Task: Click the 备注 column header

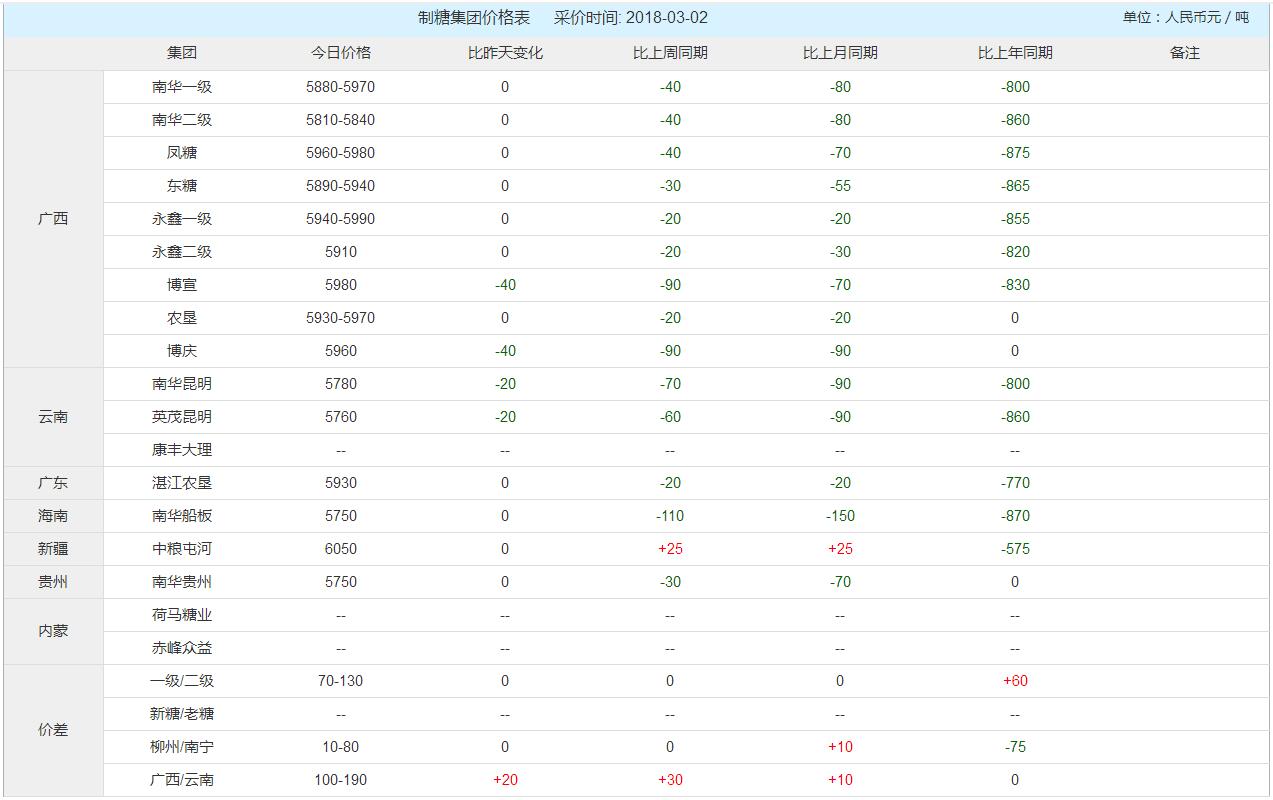Action: (x=1184, y=53)
